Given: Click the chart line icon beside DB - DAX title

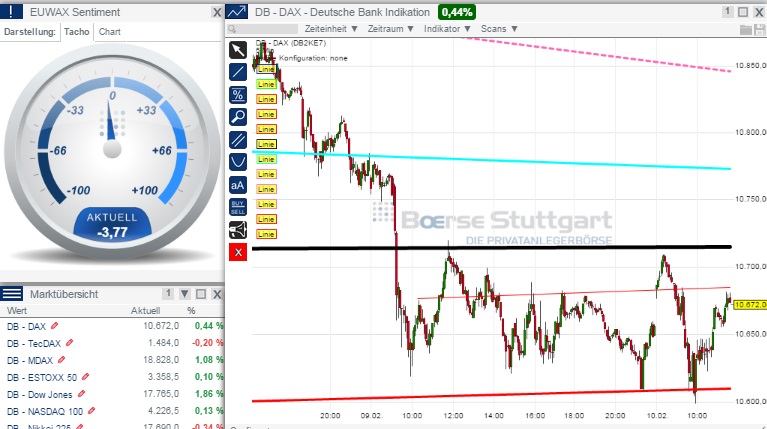Looking at the screenshot, I should click(x=237, y=12).
